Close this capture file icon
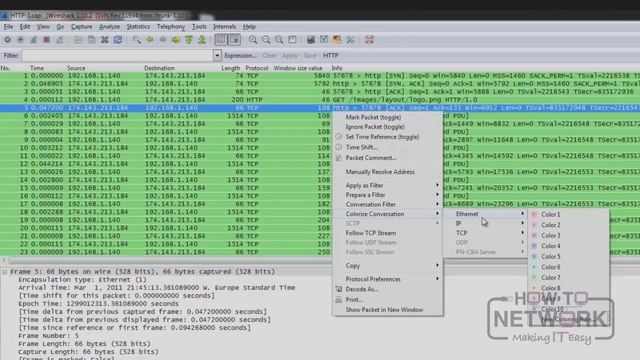 104,40
